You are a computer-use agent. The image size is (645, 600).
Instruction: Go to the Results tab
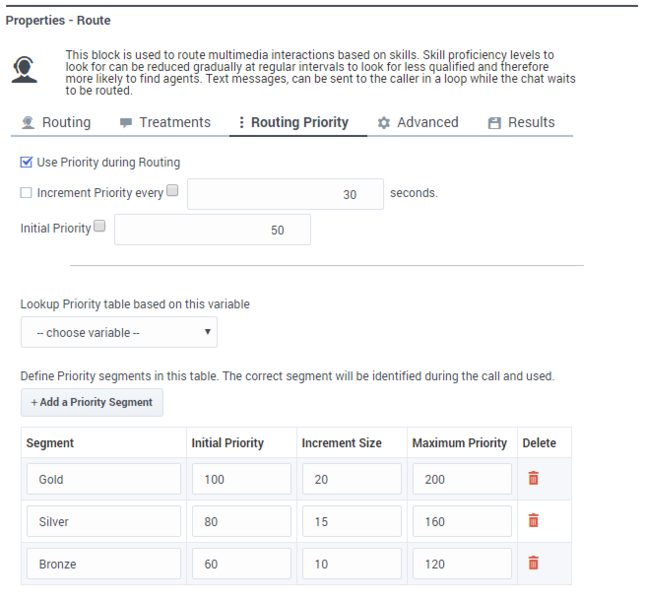click(x=521, y=123)
